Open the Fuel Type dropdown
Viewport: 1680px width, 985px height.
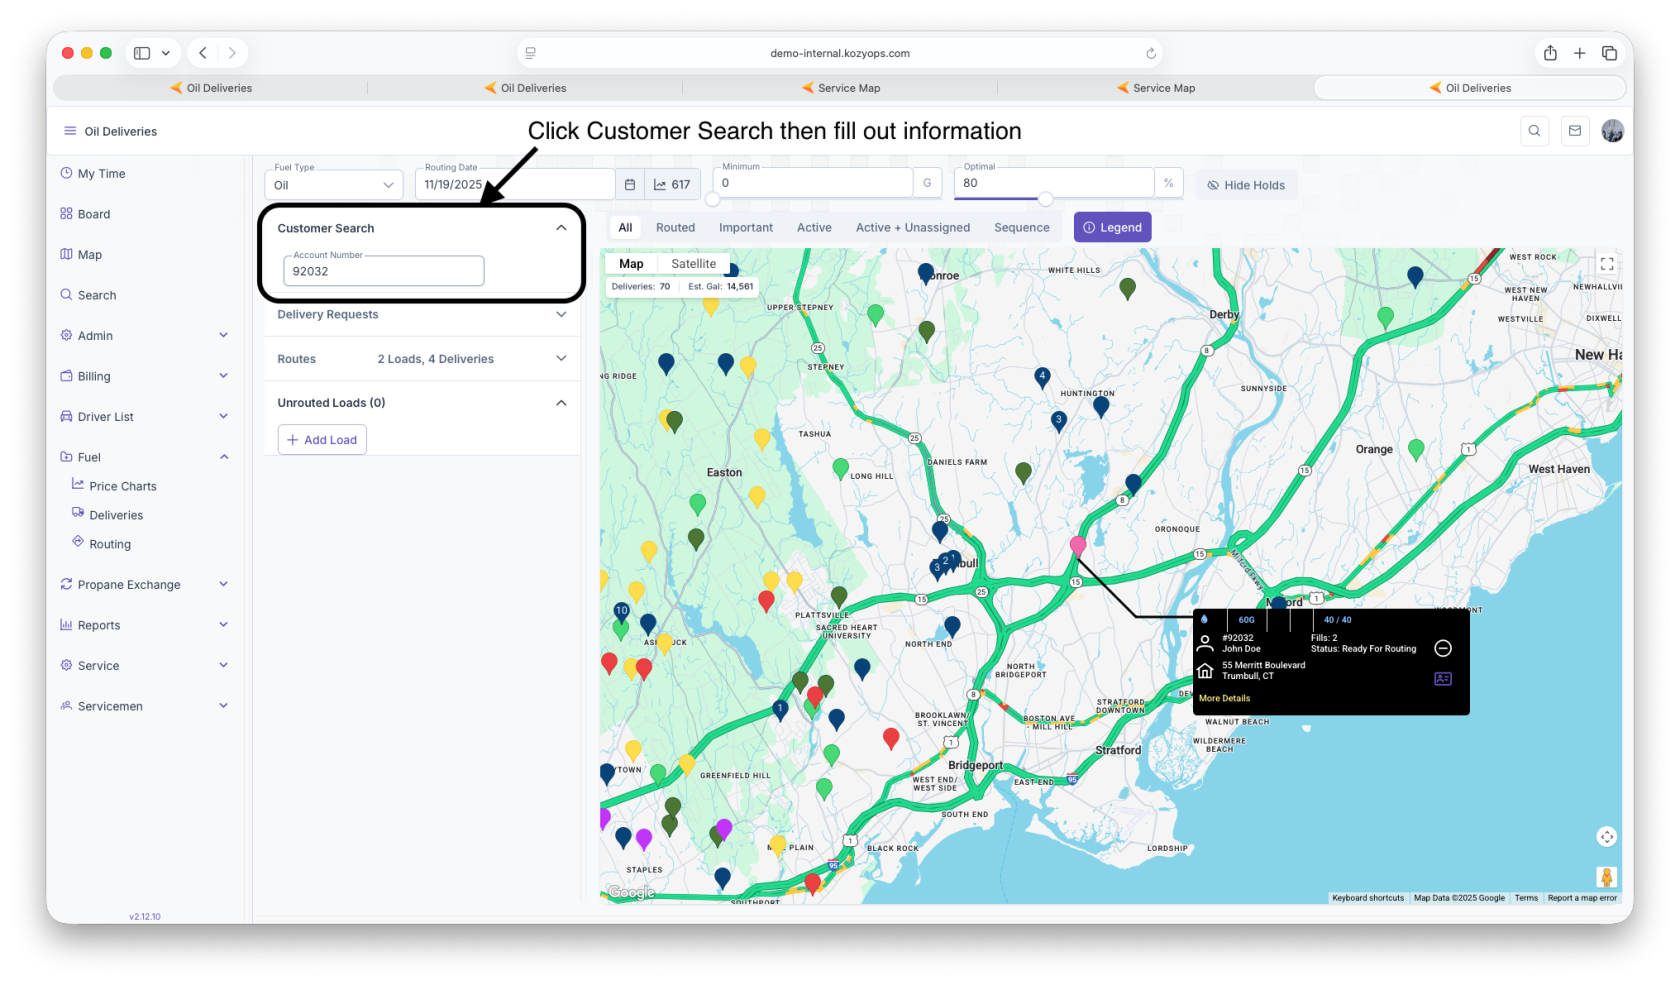[334, 185]
